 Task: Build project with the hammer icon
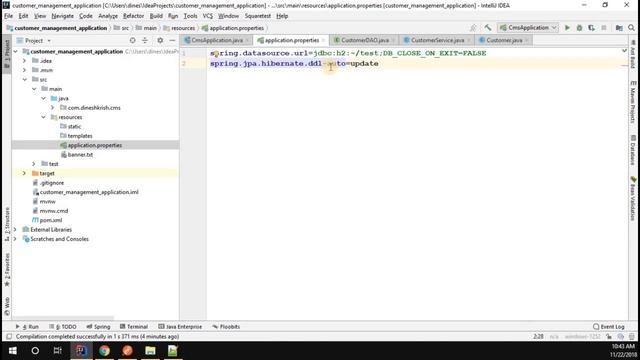[x=488, y=28]
